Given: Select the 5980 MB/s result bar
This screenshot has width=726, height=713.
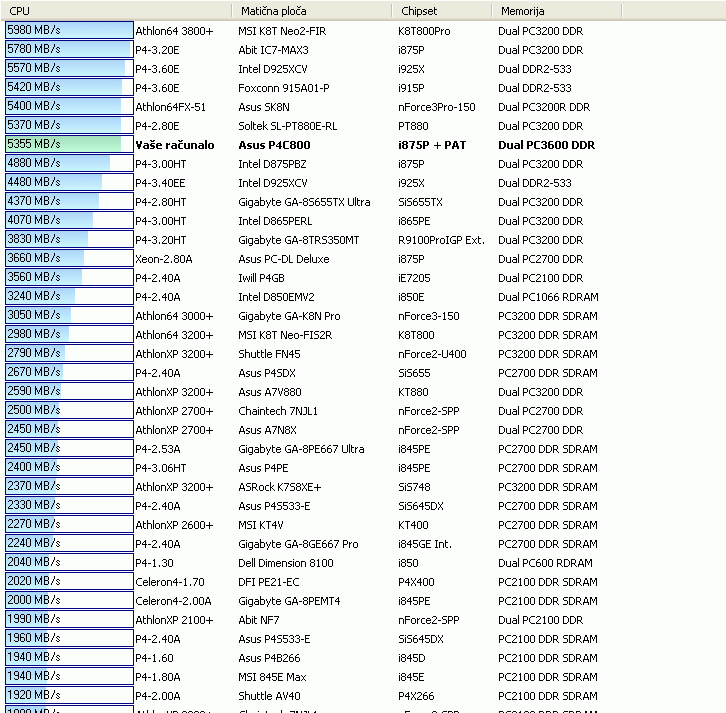Looking at the screenshot, I should click(x=68, y=31).
